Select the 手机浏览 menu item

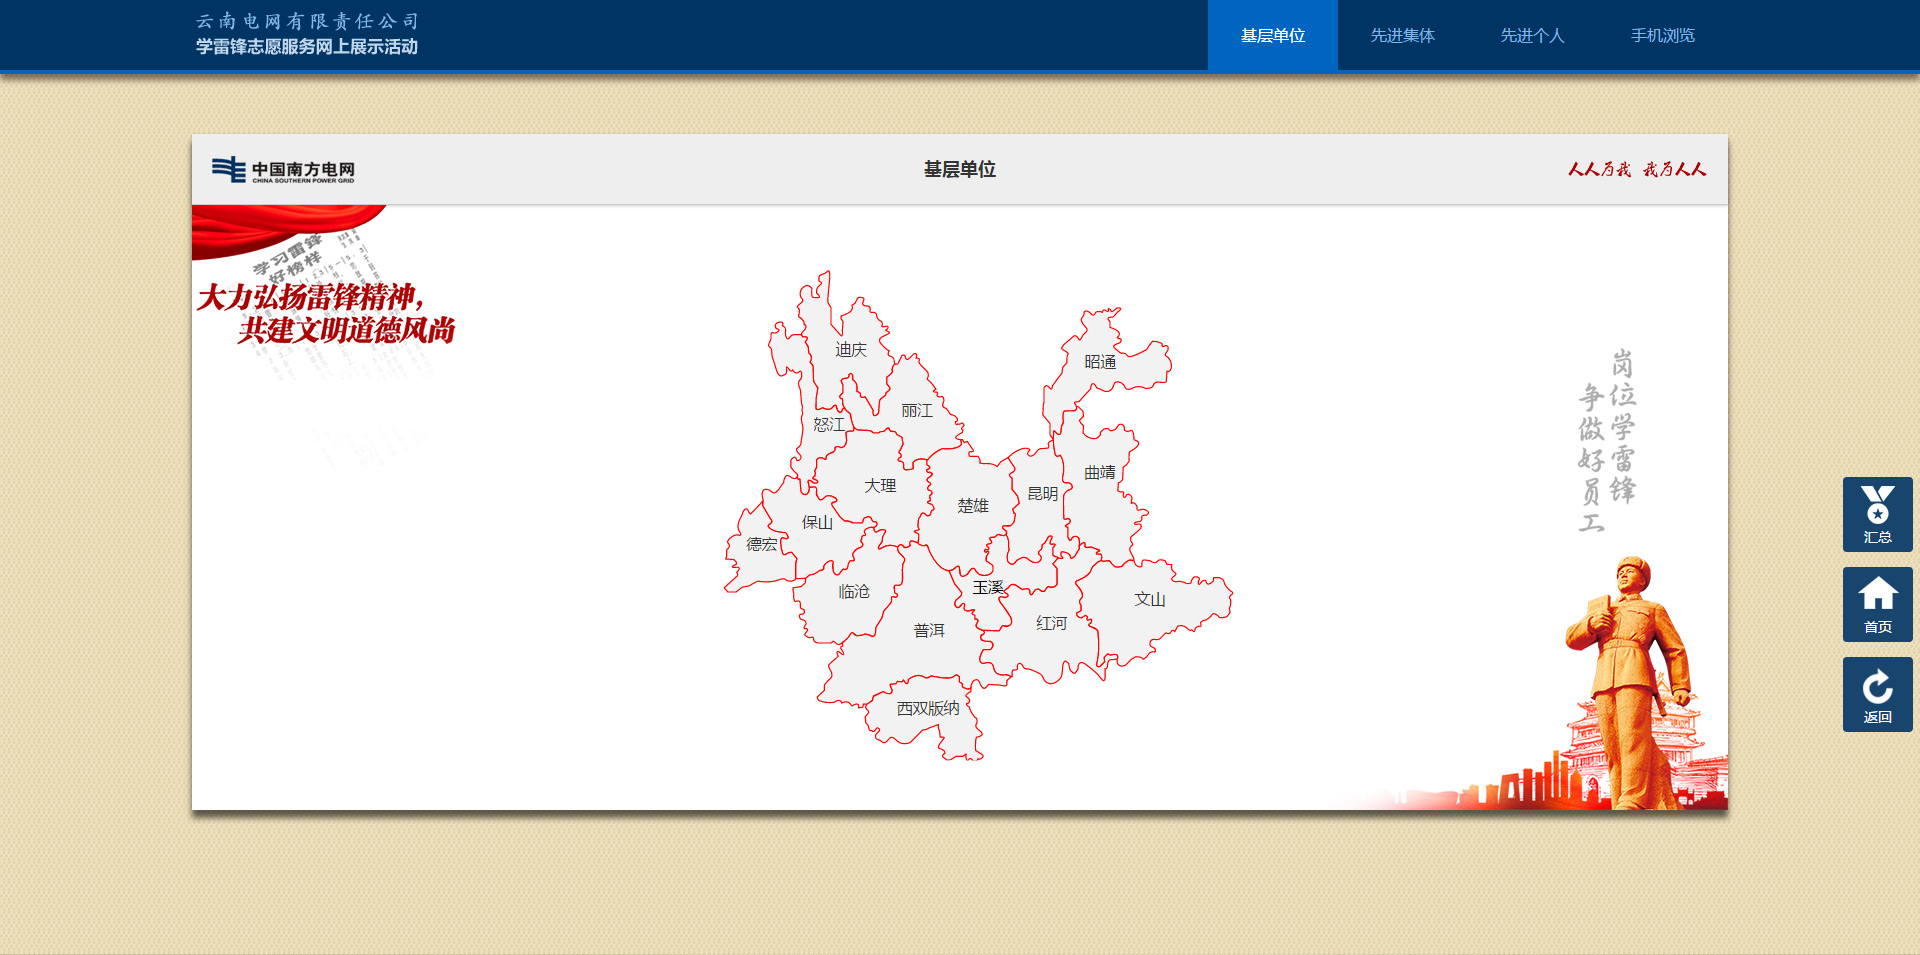[x=1662, y=36]
